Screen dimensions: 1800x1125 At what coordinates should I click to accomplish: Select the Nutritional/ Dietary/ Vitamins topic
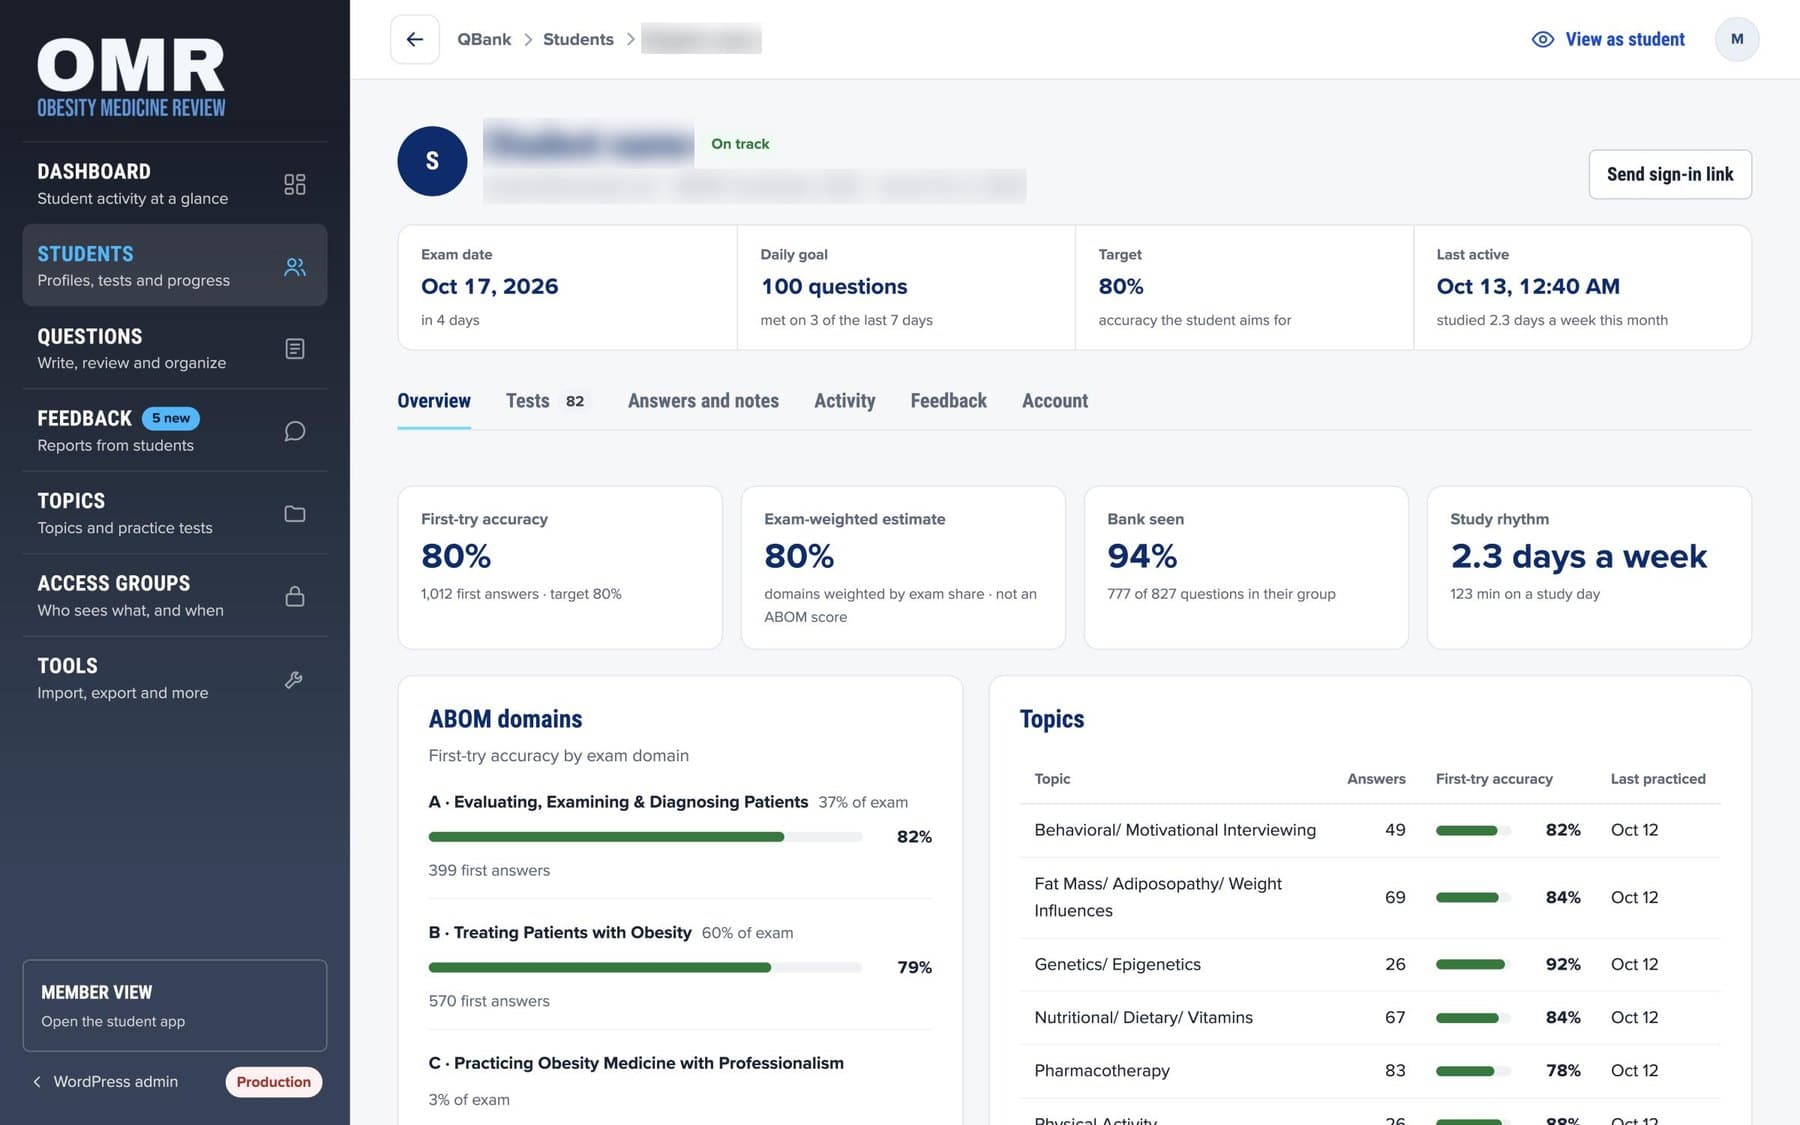tap(1370, 1018)
